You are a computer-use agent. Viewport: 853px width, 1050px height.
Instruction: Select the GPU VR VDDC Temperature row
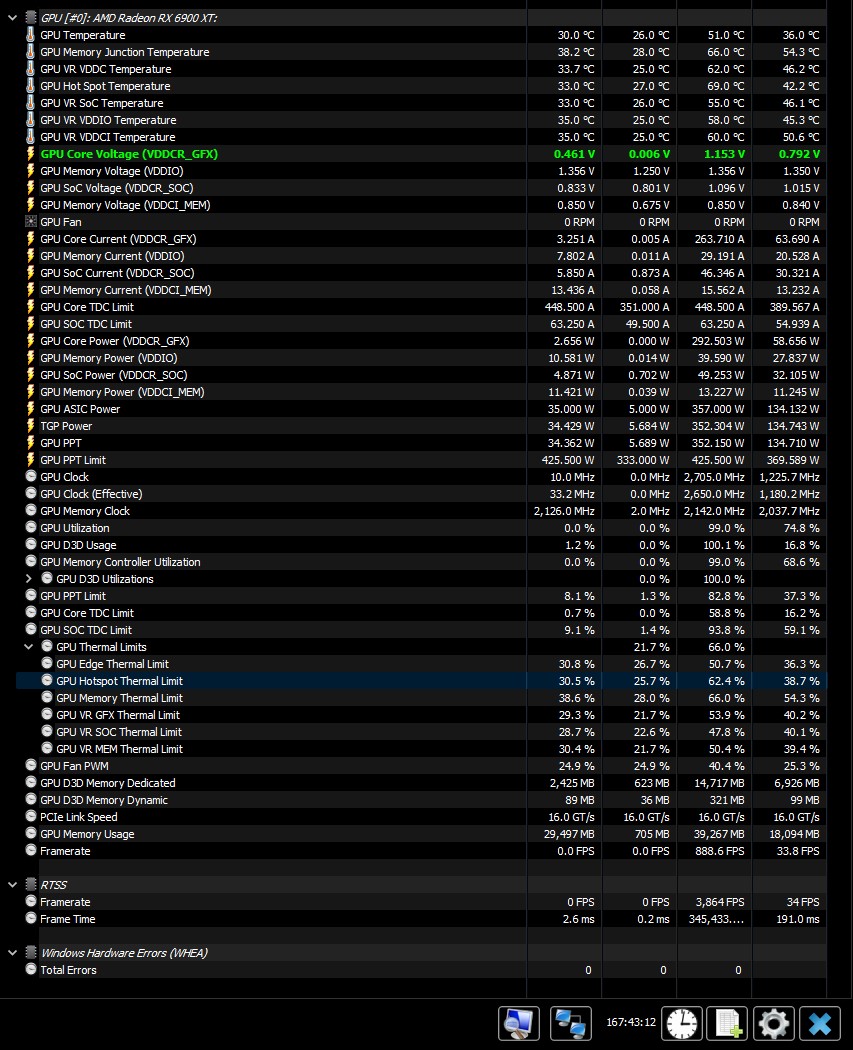pos(422,69)
